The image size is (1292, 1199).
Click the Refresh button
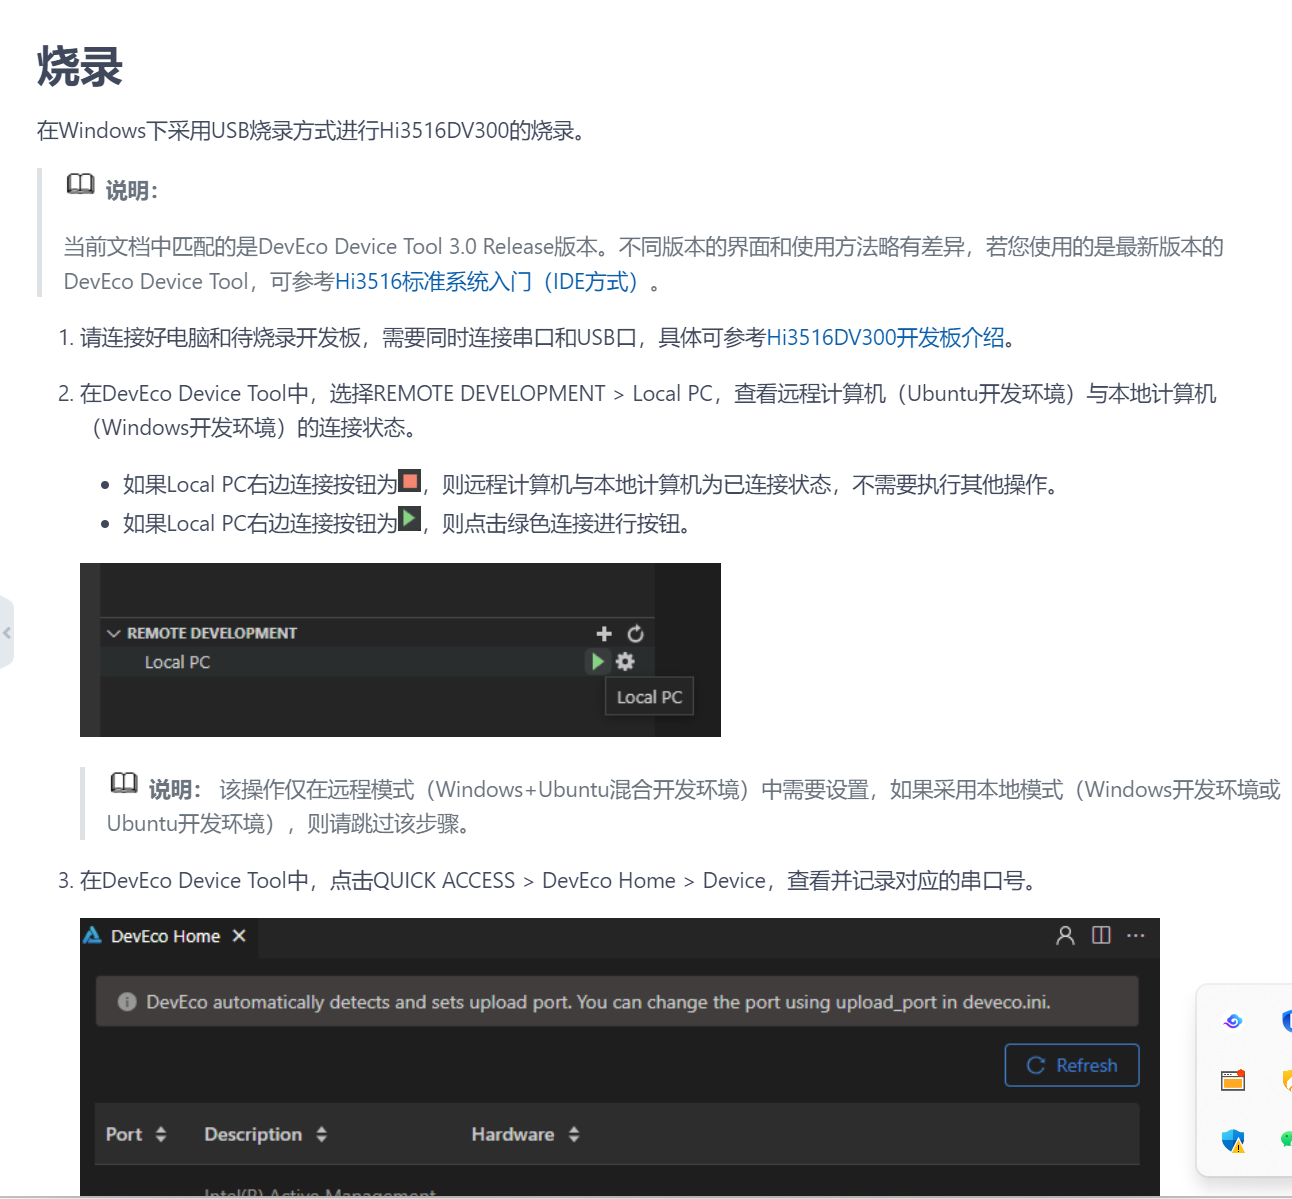[1072, 1065]
